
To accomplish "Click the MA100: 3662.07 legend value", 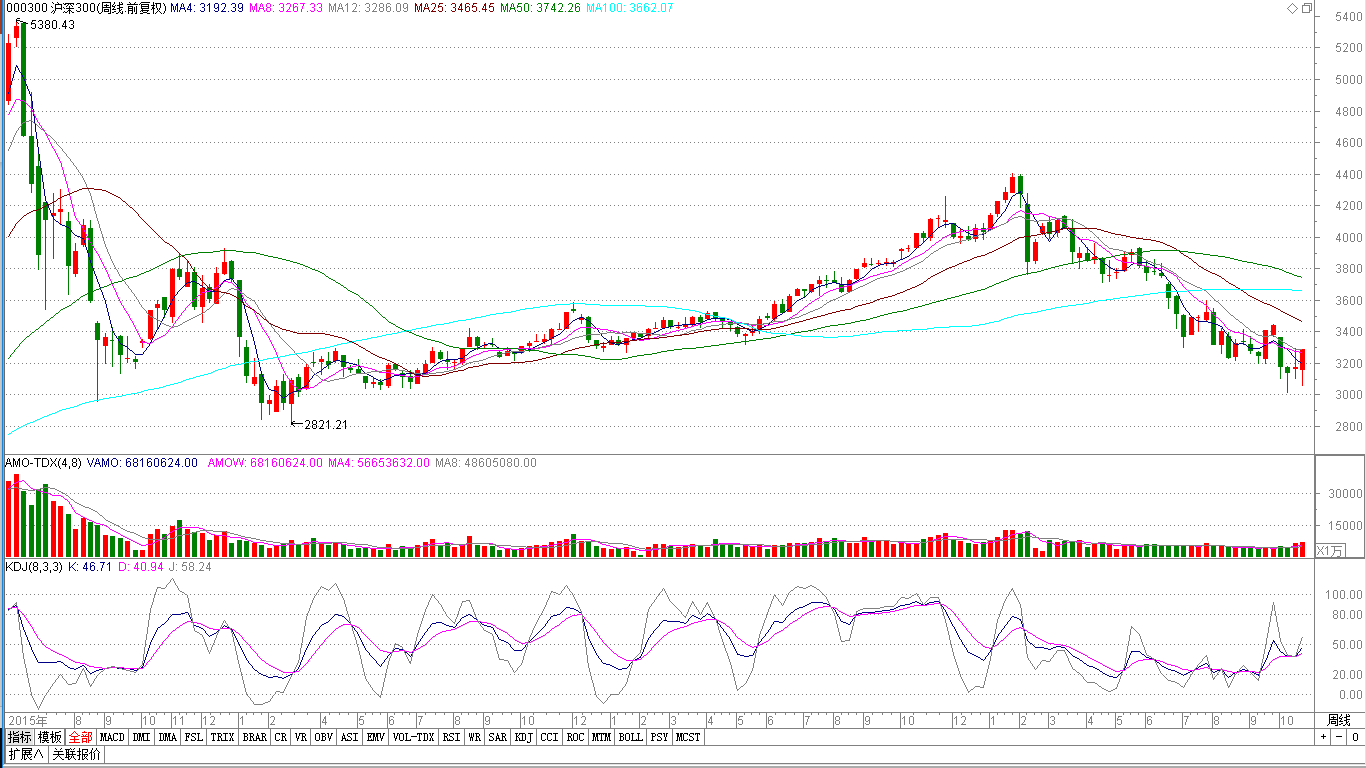I will click(x=630, y=8).
